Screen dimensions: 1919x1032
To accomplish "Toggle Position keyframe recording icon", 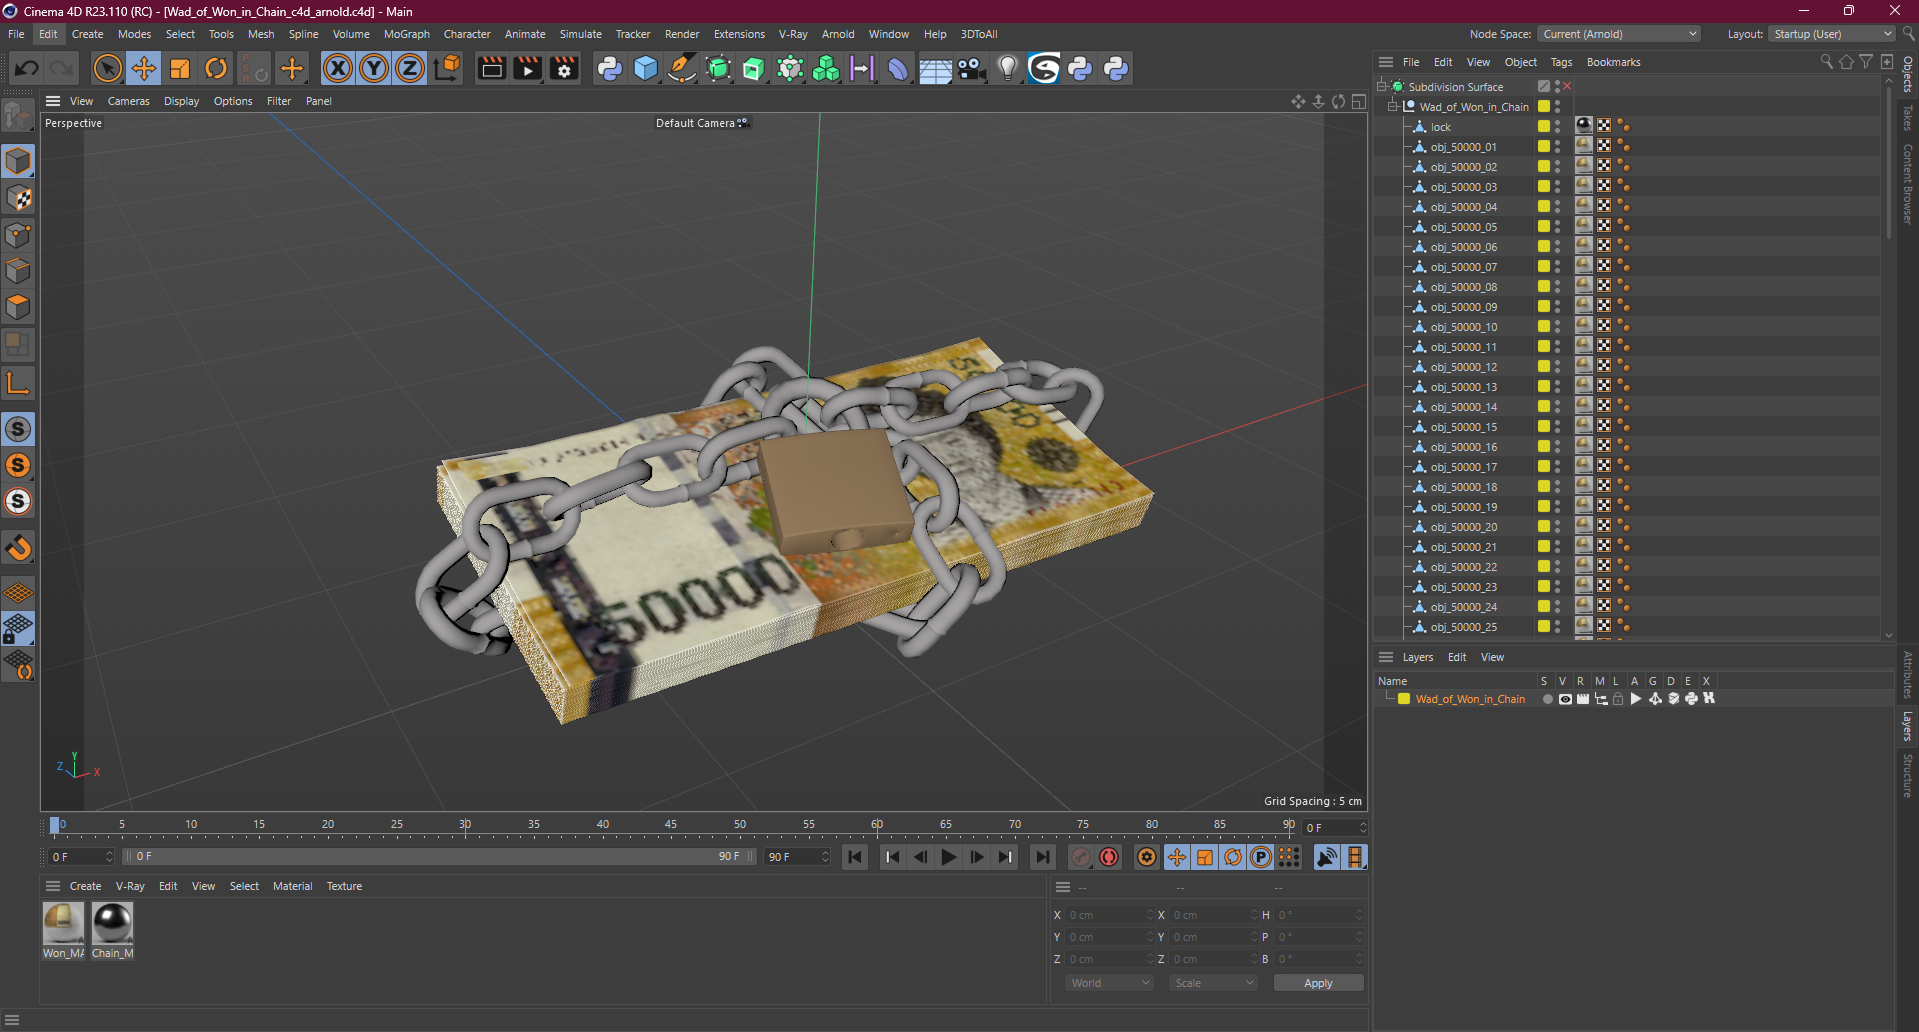I will coord(1177,857).
